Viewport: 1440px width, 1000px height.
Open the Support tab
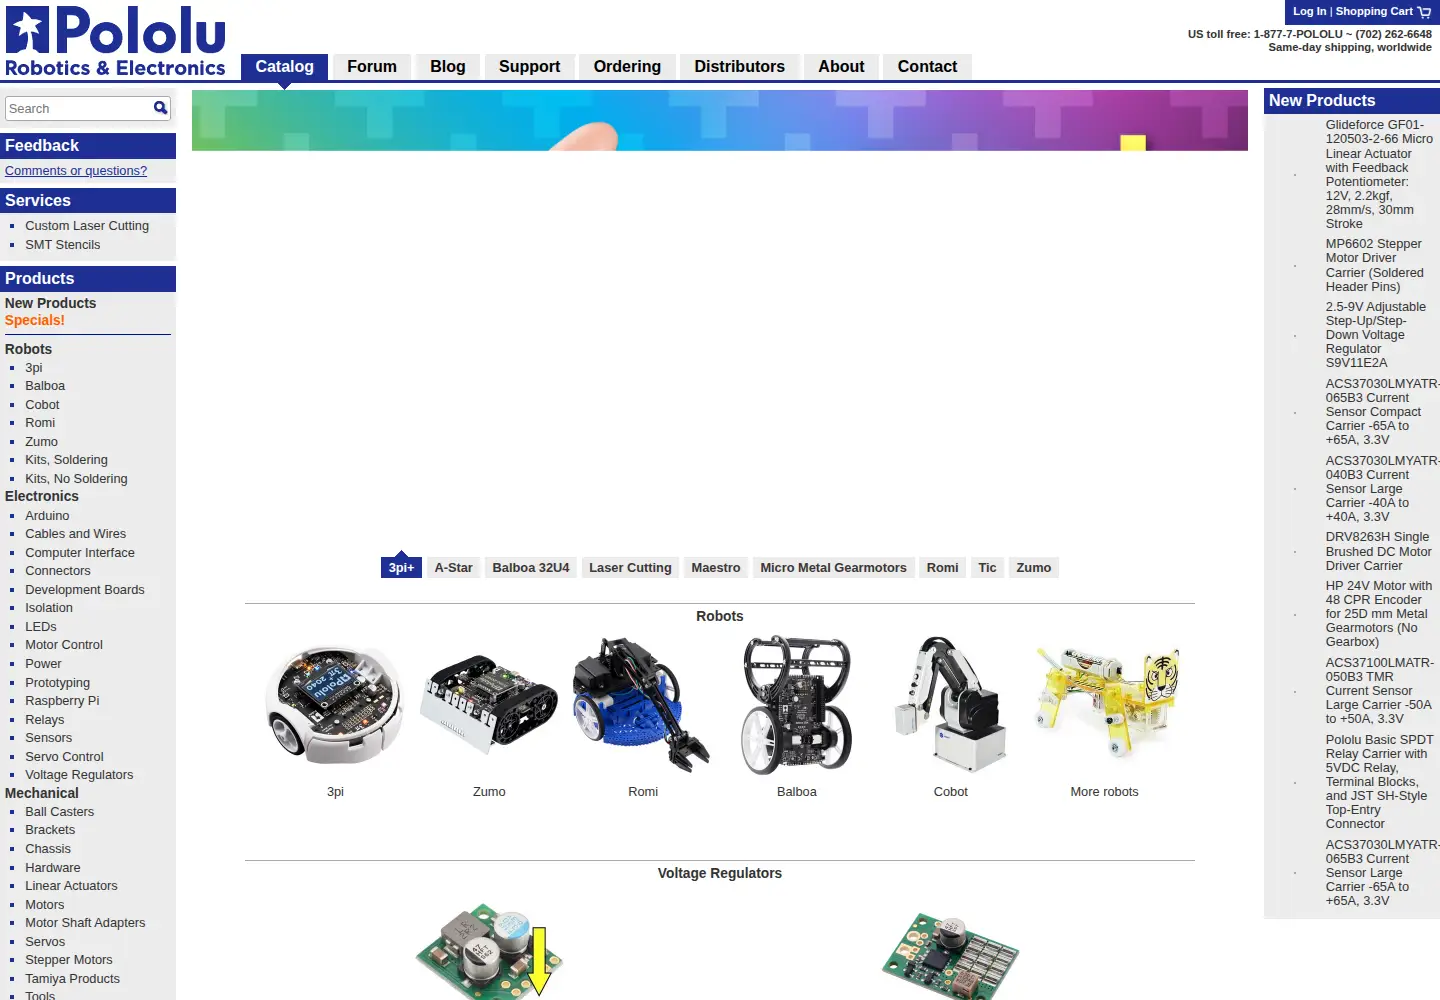pos(529,67)
